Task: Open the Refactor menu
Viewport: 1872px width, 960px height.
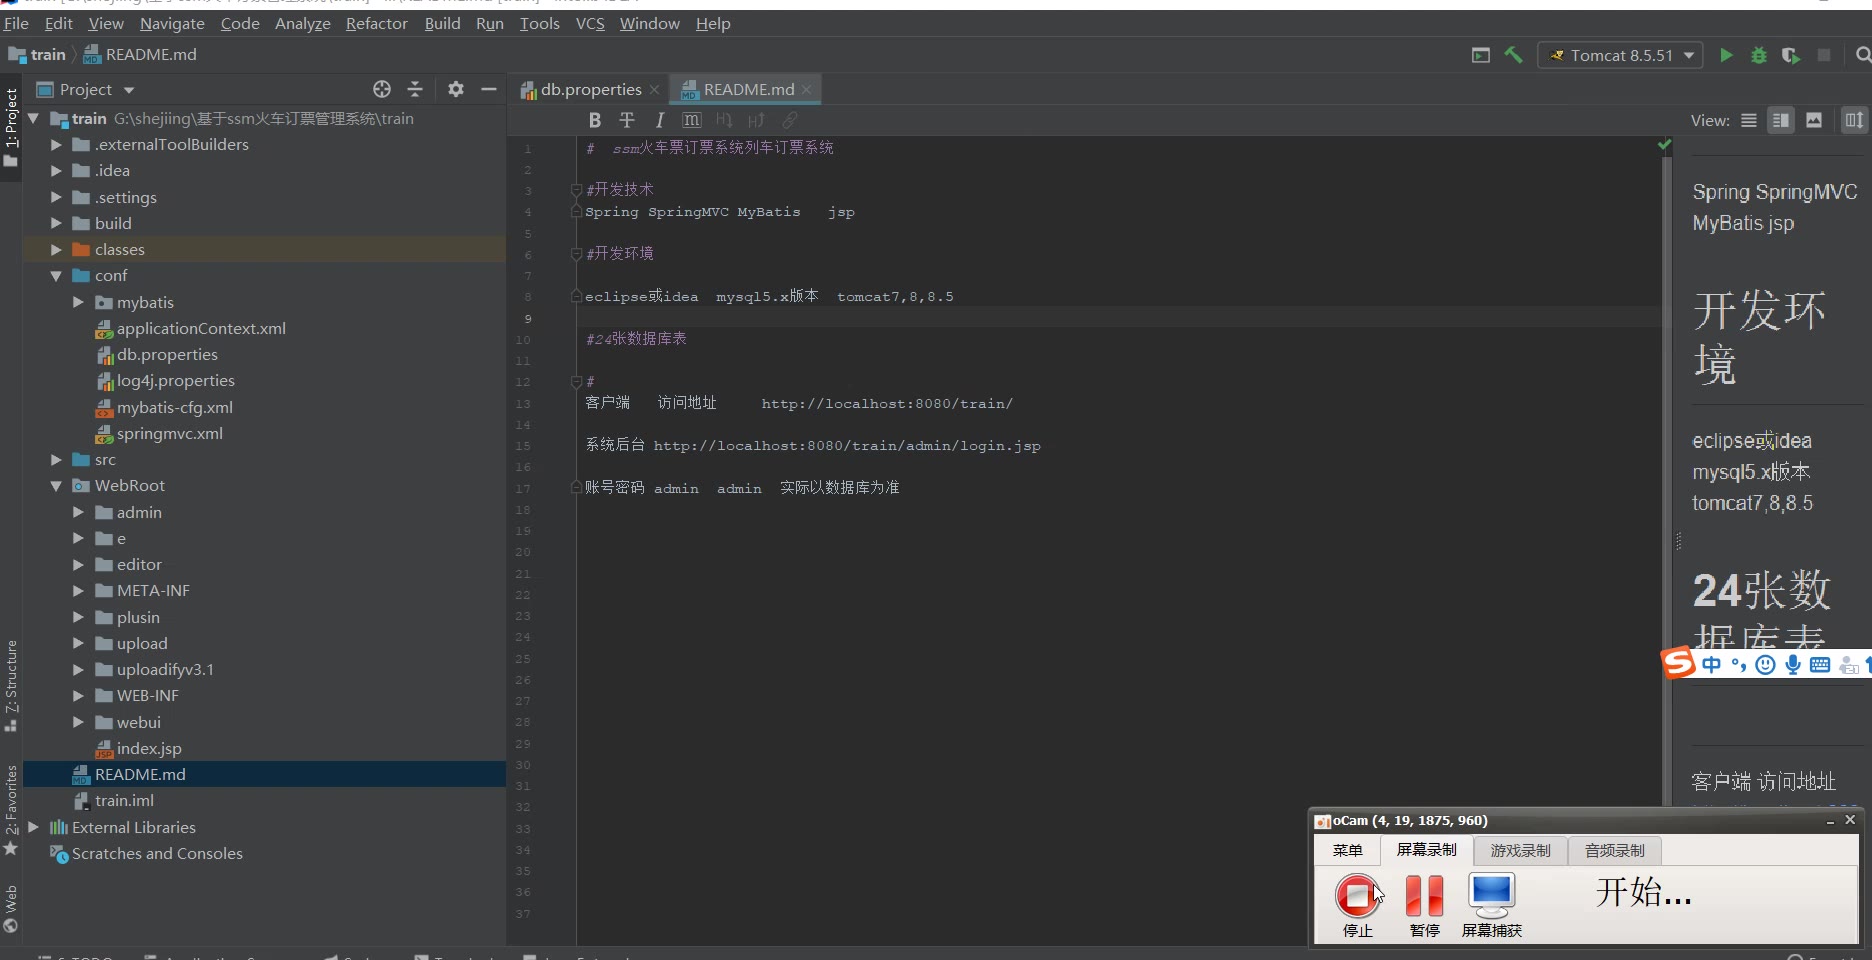Action: (376, 23)
